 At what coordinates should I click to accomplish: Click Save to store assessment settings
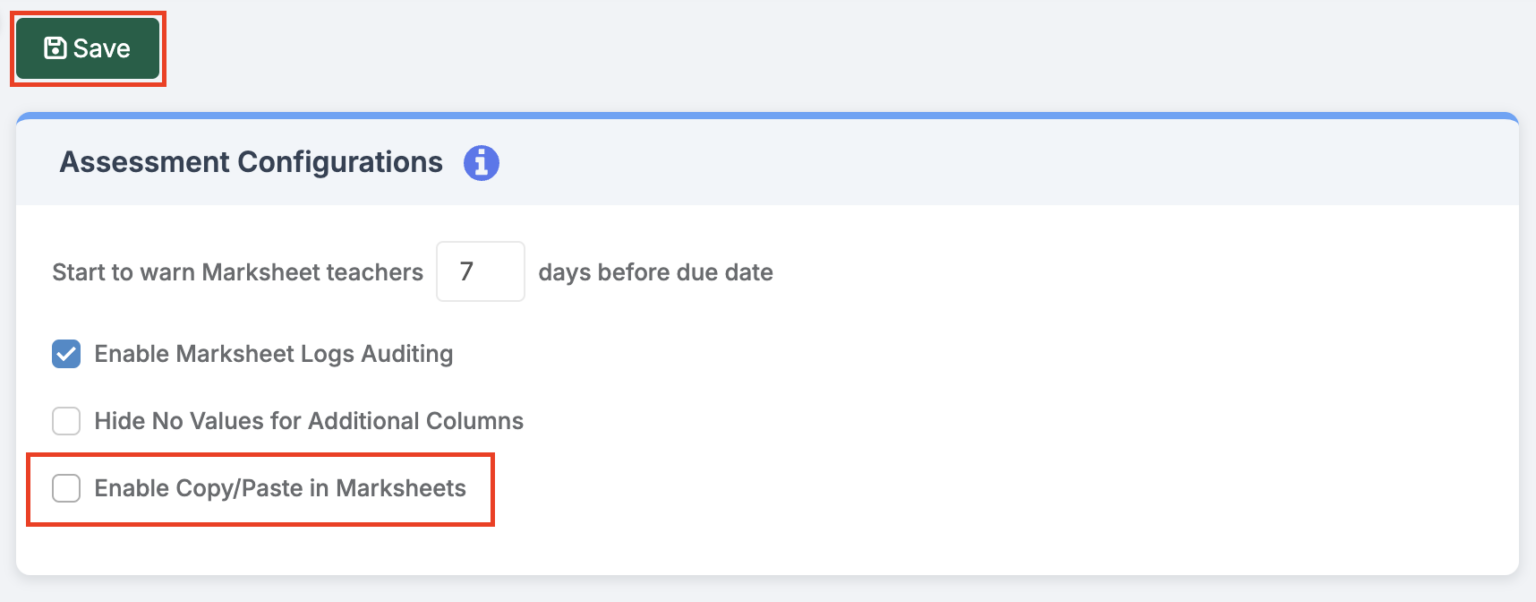coord(87,47)
